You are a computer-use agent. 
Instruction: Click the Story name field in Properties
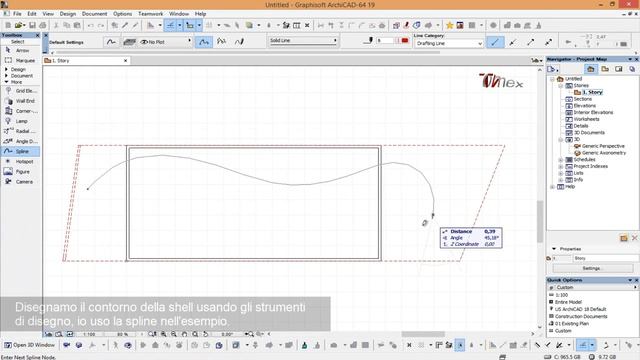606,258
